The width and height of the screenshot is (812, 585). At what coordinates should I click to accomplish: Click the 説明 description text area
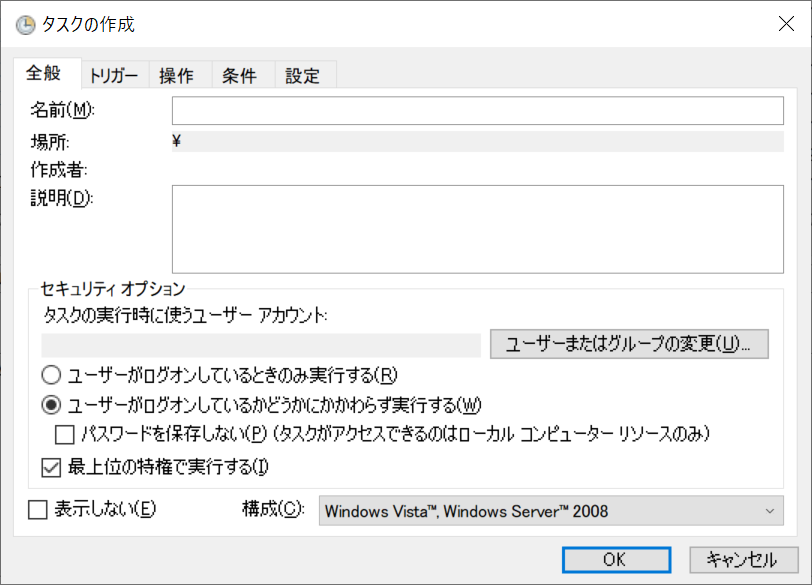[x=477, y=229]
